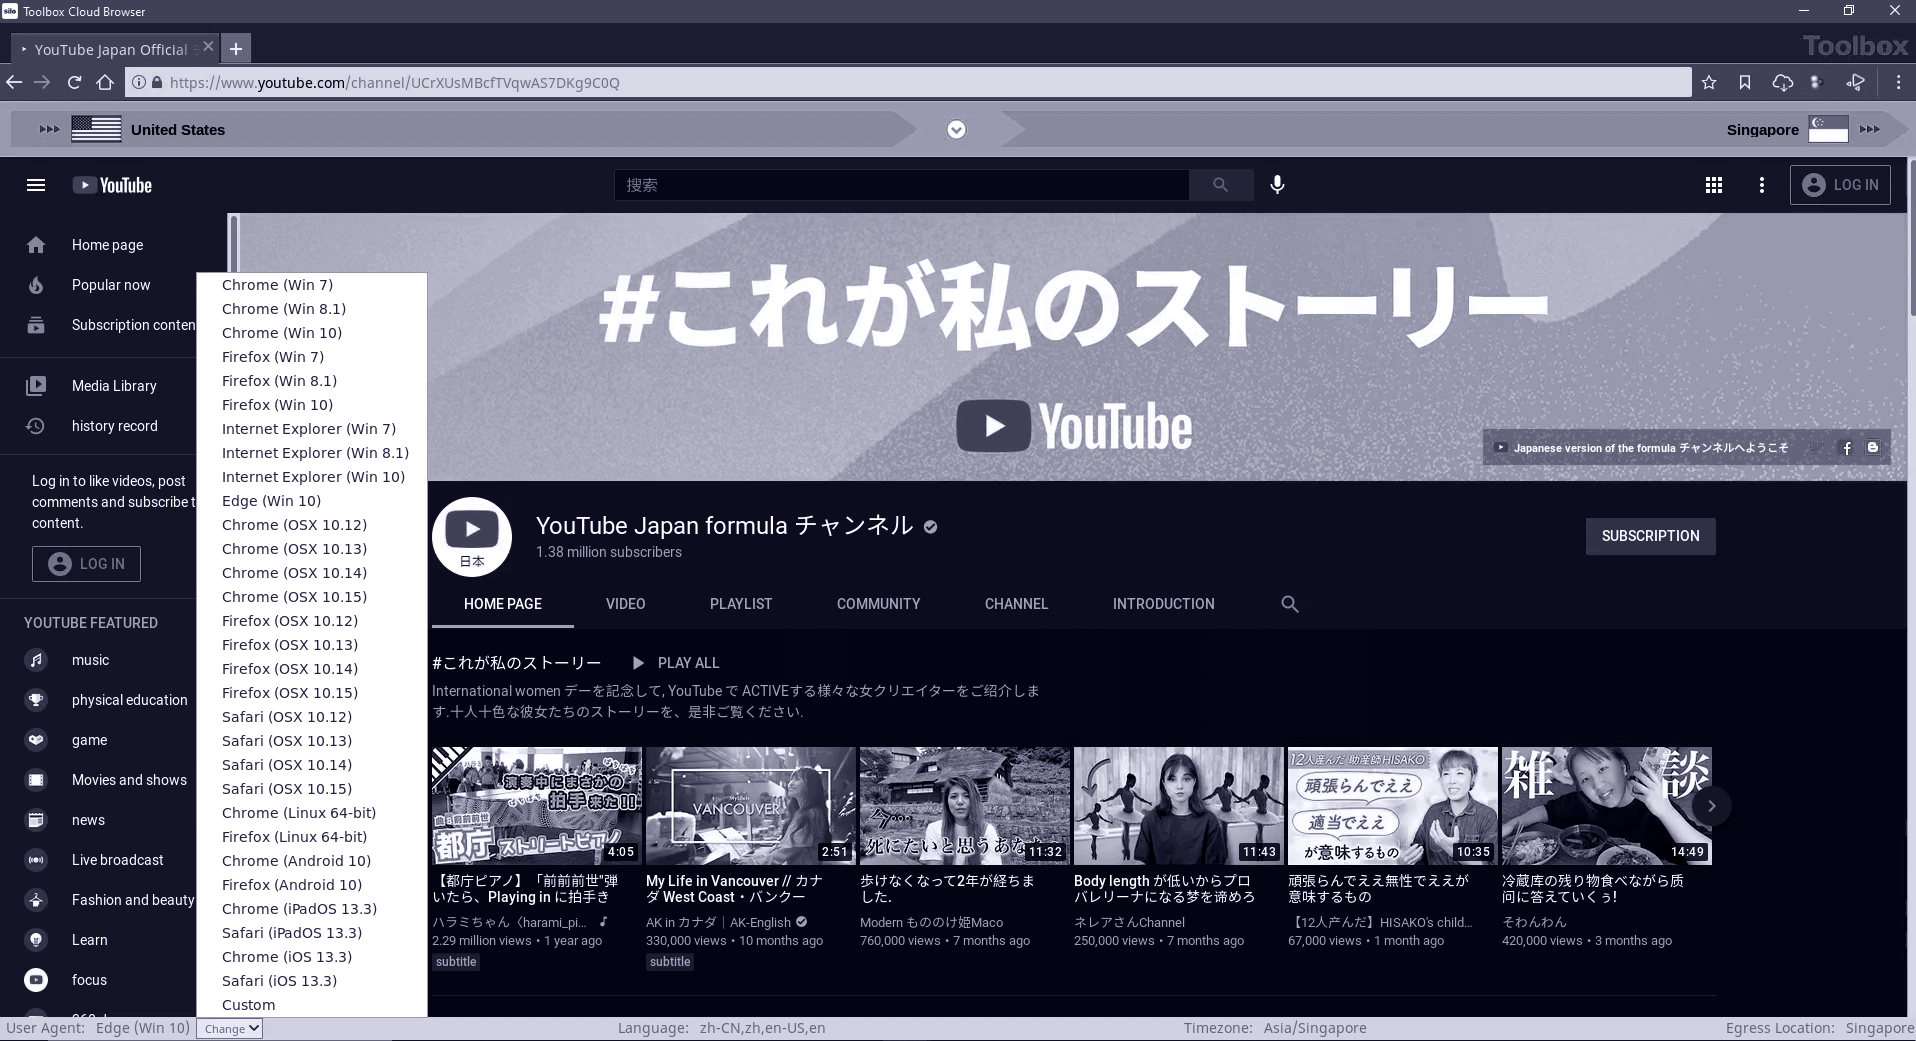This screenshot has width=1916, height=1041.
Task: Select Edge (Win 10) user agent
Action: (312, 501)
